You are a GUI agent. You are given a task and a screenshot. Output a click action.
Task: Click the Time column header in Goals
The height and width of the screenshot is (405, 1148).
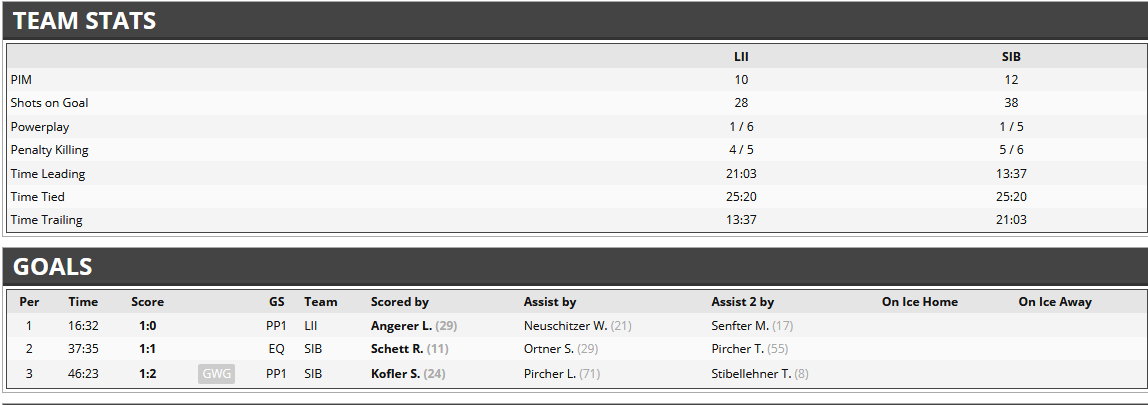click(83, 302)
